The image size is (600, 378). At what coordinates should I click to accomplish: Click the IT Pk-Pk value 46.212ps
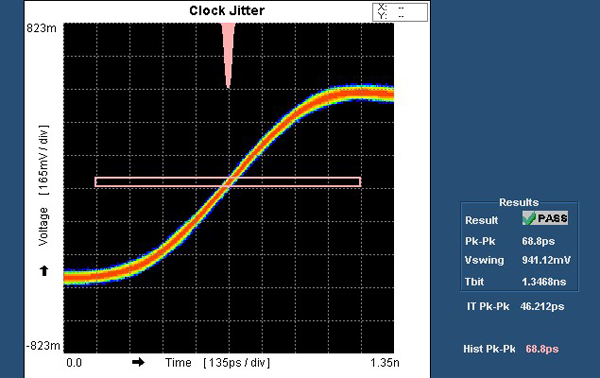click(542, 306)
